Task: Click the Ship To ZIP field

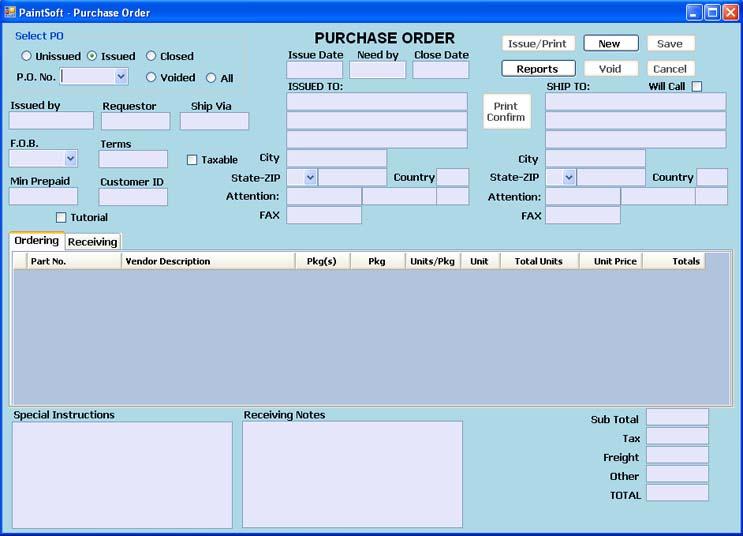Action: coord(611,177)
